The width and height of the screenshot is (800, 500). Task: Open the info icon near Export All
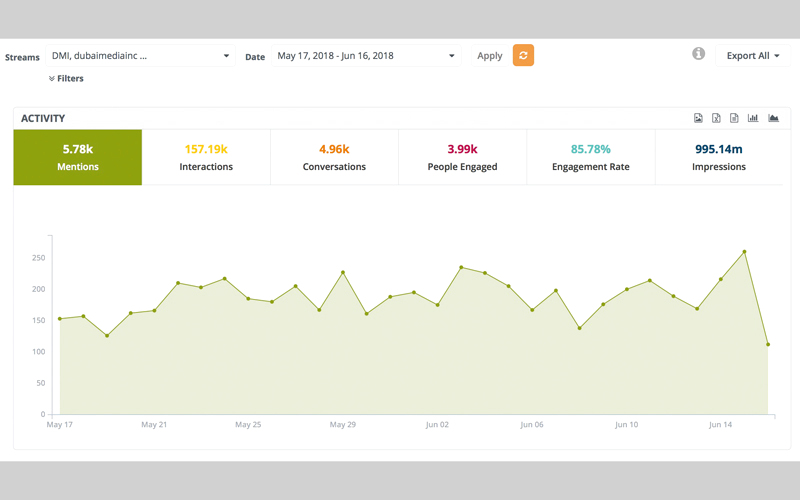(699, 54)
